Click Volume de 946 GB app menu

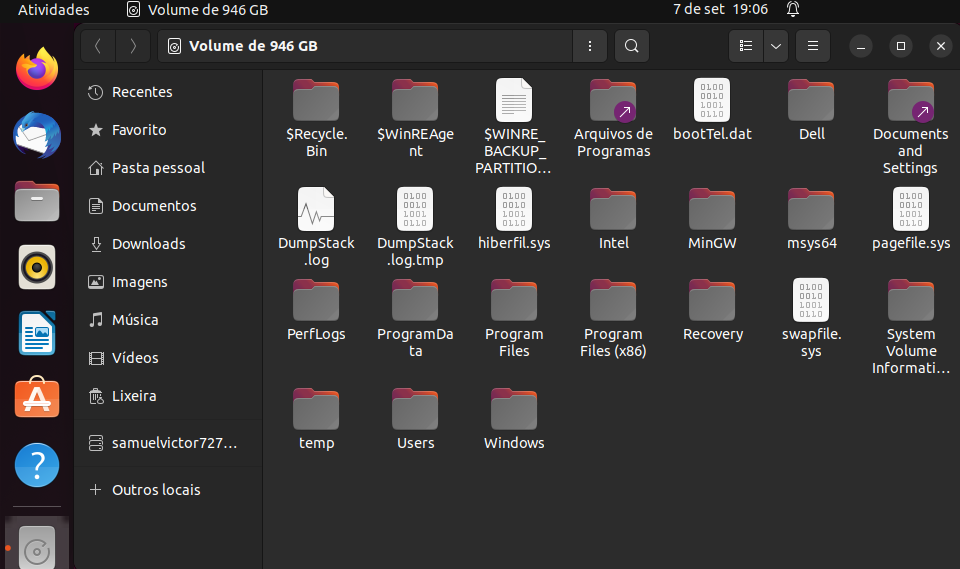(197, 10)
